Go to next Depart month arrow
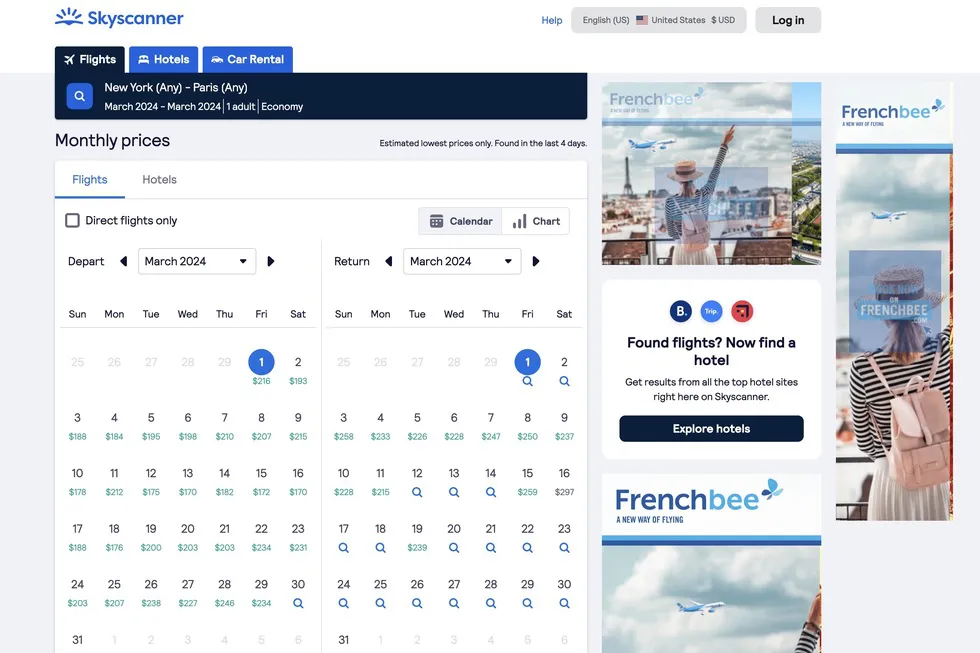This screenshot has width=980, height=653. tap(271, 261)
